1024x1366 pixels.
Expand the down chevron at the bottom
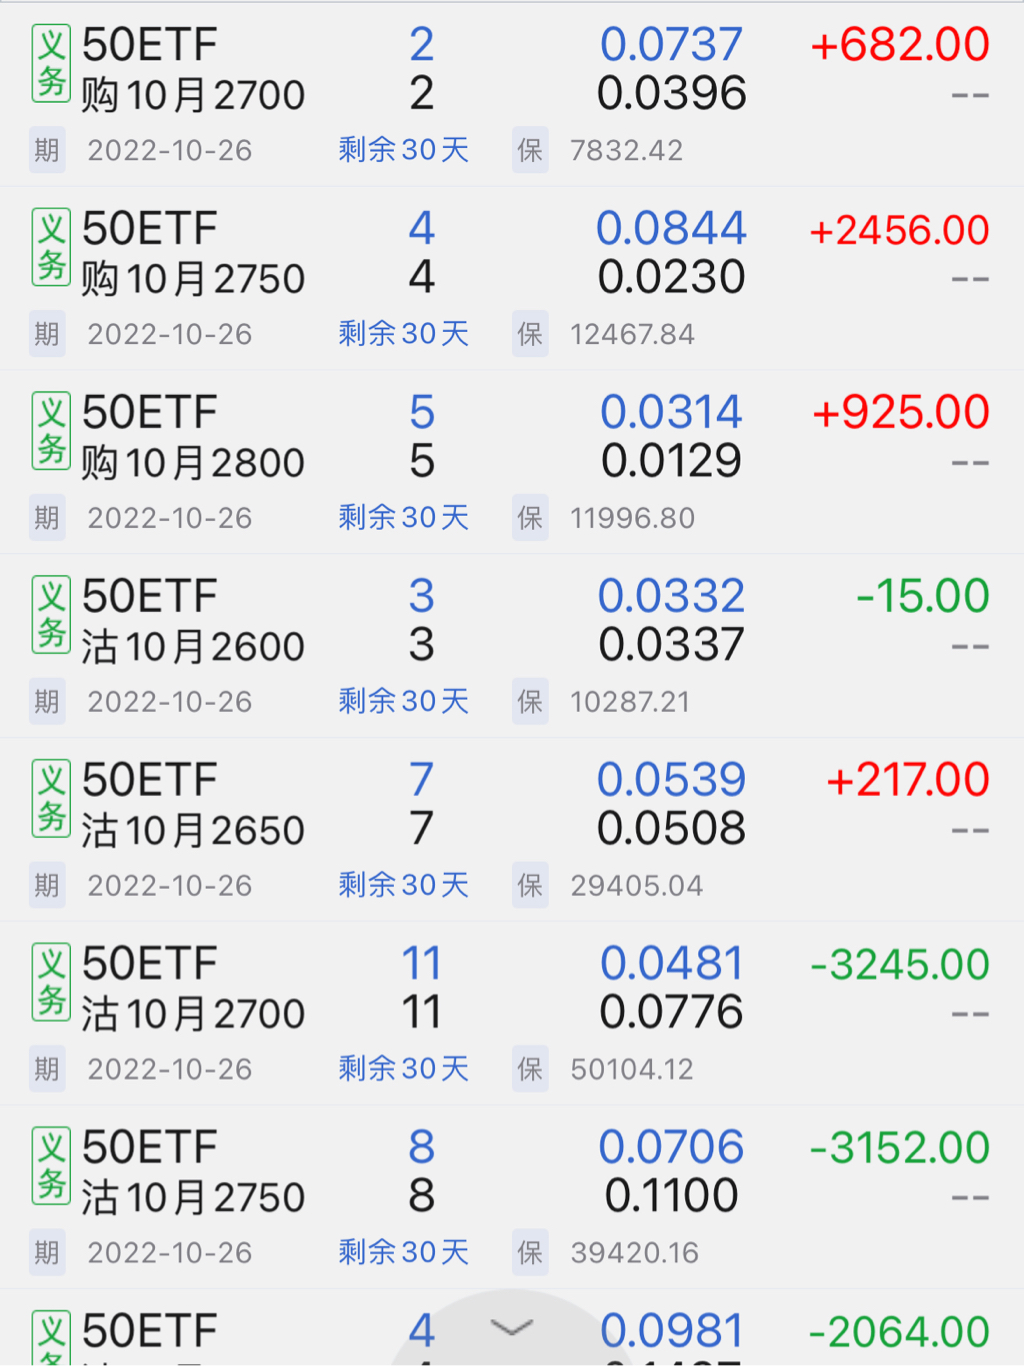[512, 1328]
